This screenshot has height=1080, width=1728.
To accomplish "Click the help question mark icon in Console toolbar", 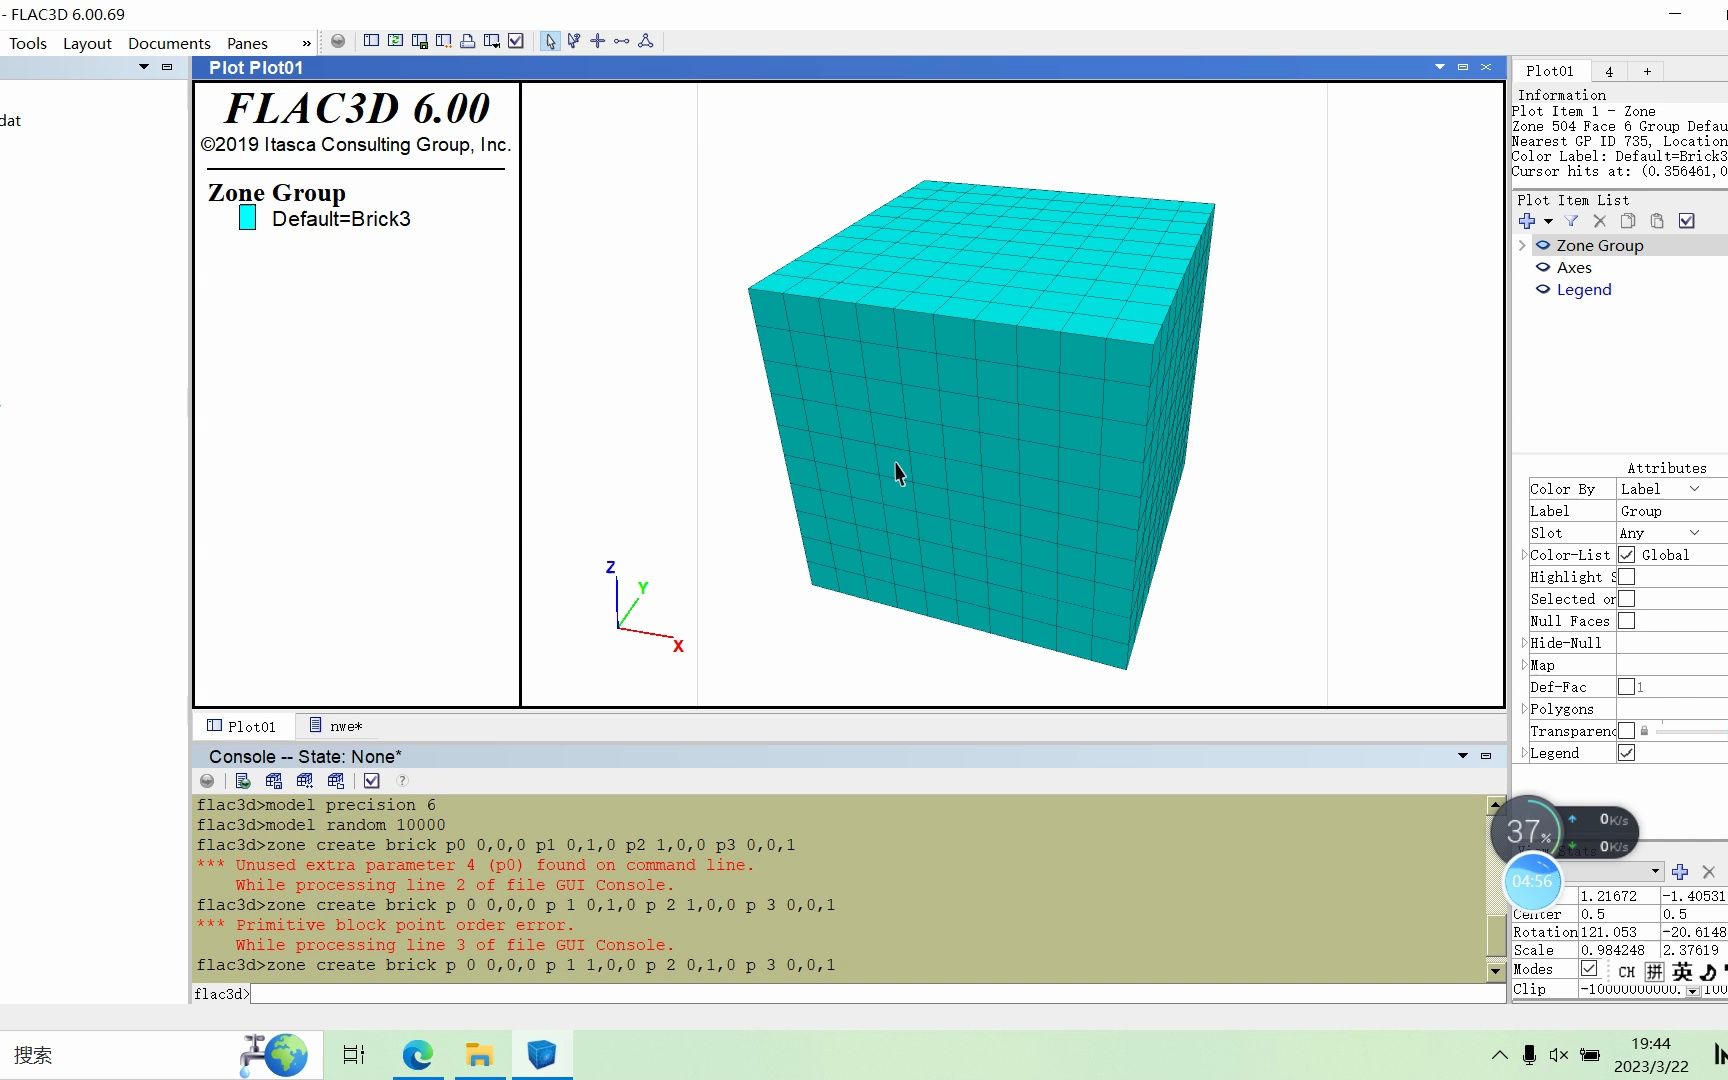I will [403, 781].
